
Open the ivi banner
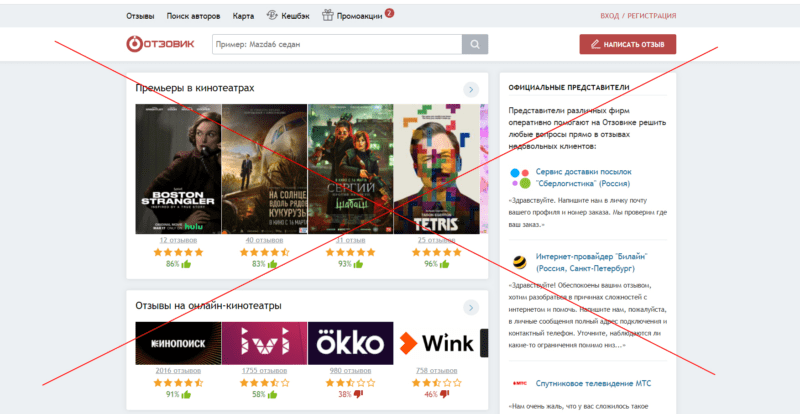point(264,343)
